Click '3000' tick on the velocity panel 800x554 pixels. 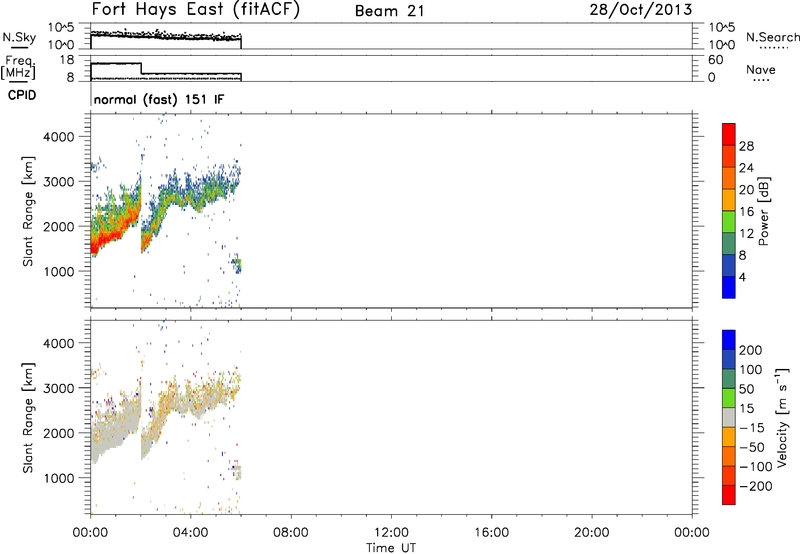coord(58,388)
